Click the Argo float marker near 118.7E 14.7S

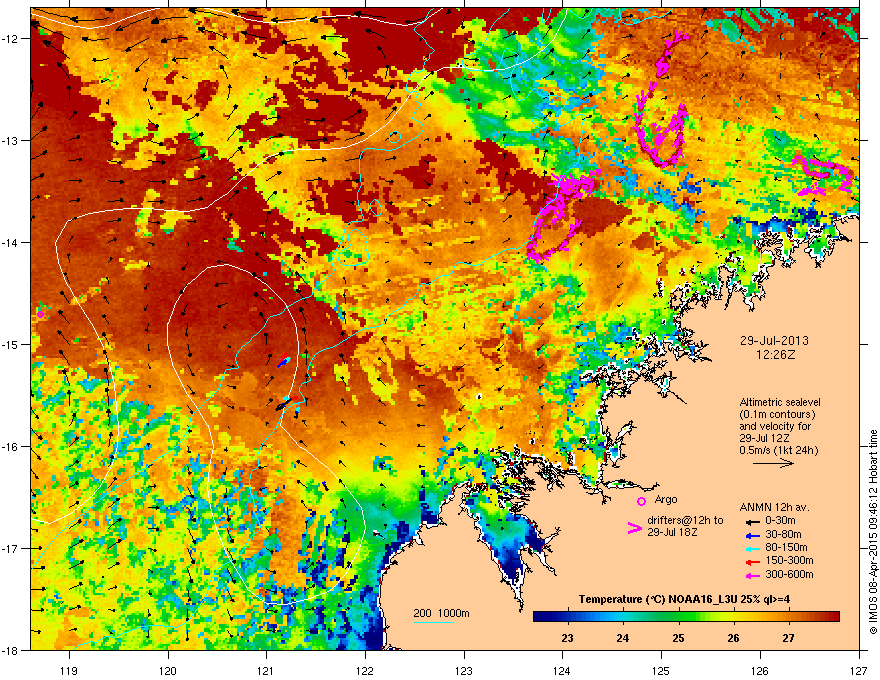click(x=40, y=314)
